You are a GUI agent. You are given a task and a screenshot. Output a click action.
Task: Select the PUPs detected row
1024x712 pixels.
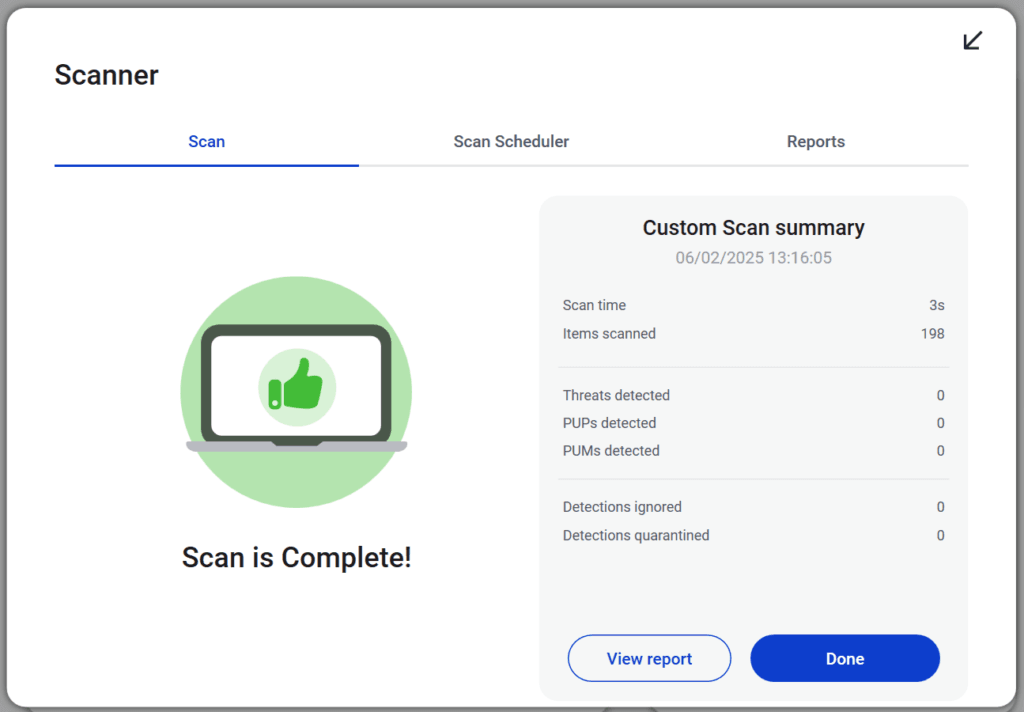(x=610, y=423)
